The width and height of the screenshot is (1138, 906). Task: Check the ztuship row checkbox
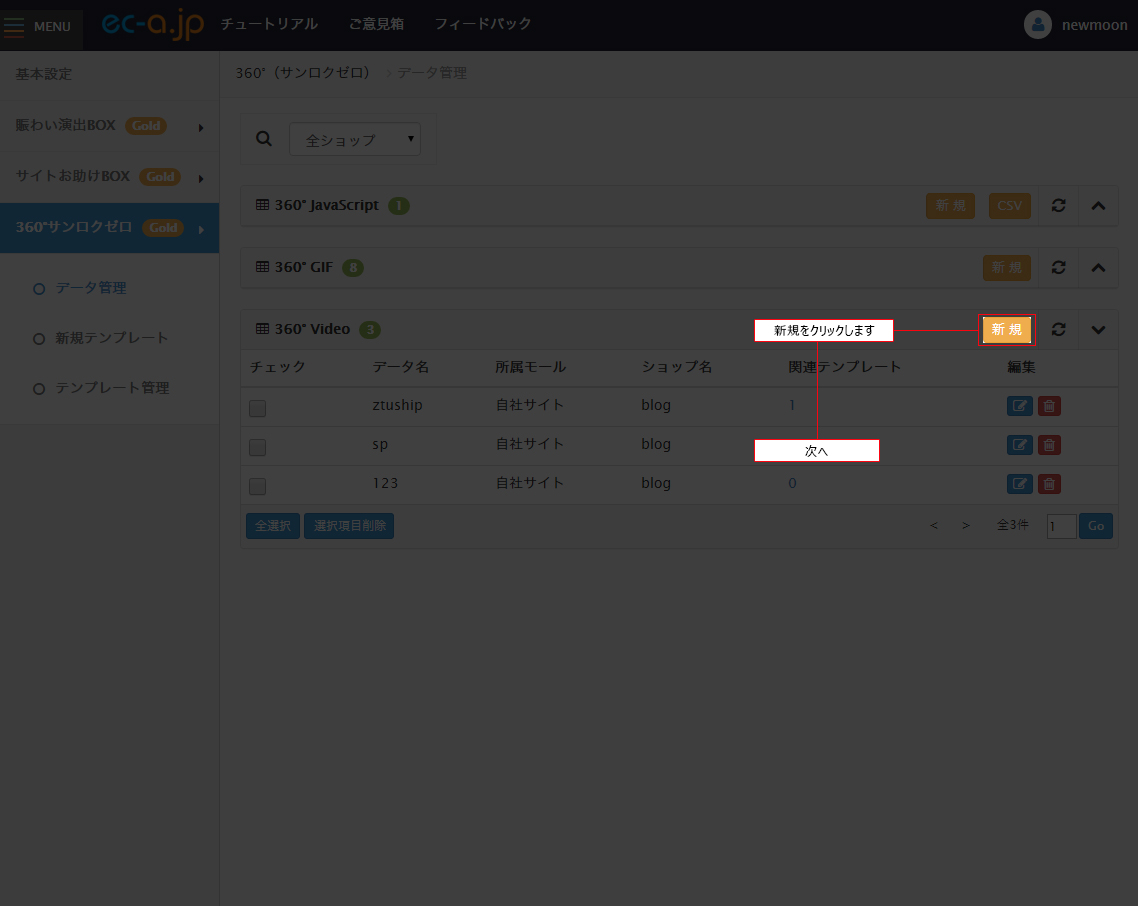click(258, 408)
